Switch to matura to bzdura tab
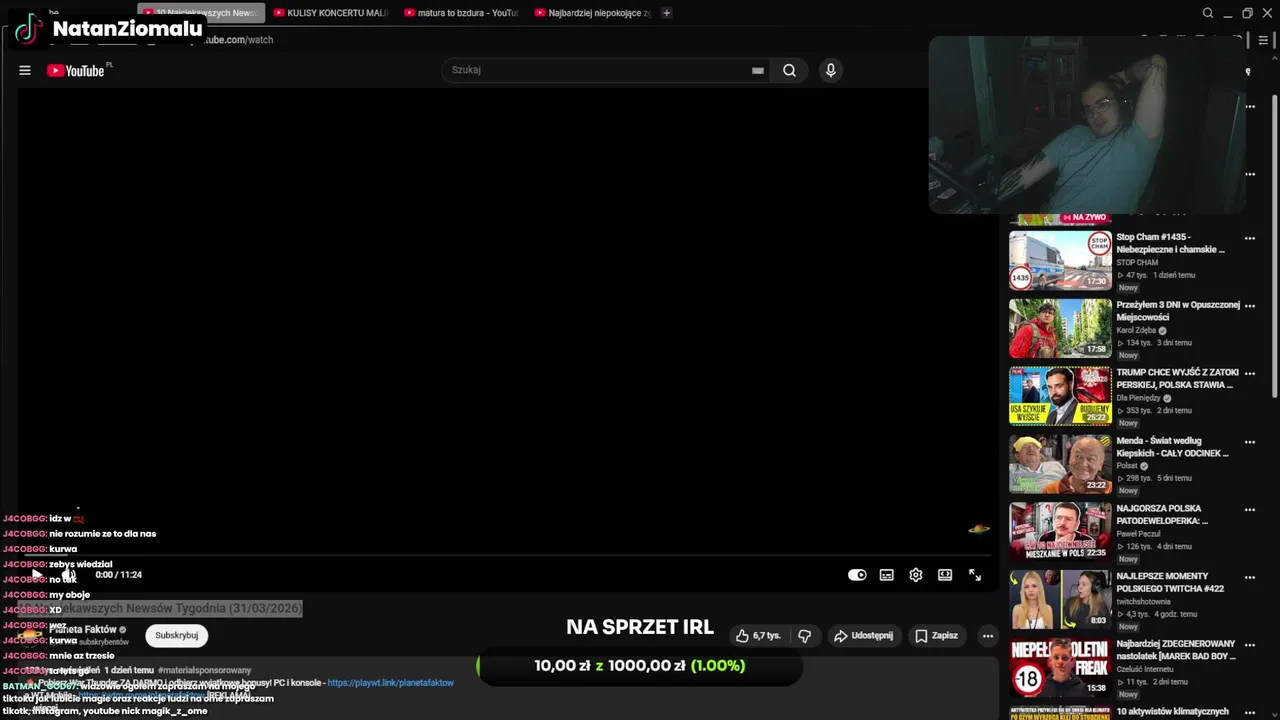Image resolution: width=1280 pixels, height=720 pixels. click(462, 13)
